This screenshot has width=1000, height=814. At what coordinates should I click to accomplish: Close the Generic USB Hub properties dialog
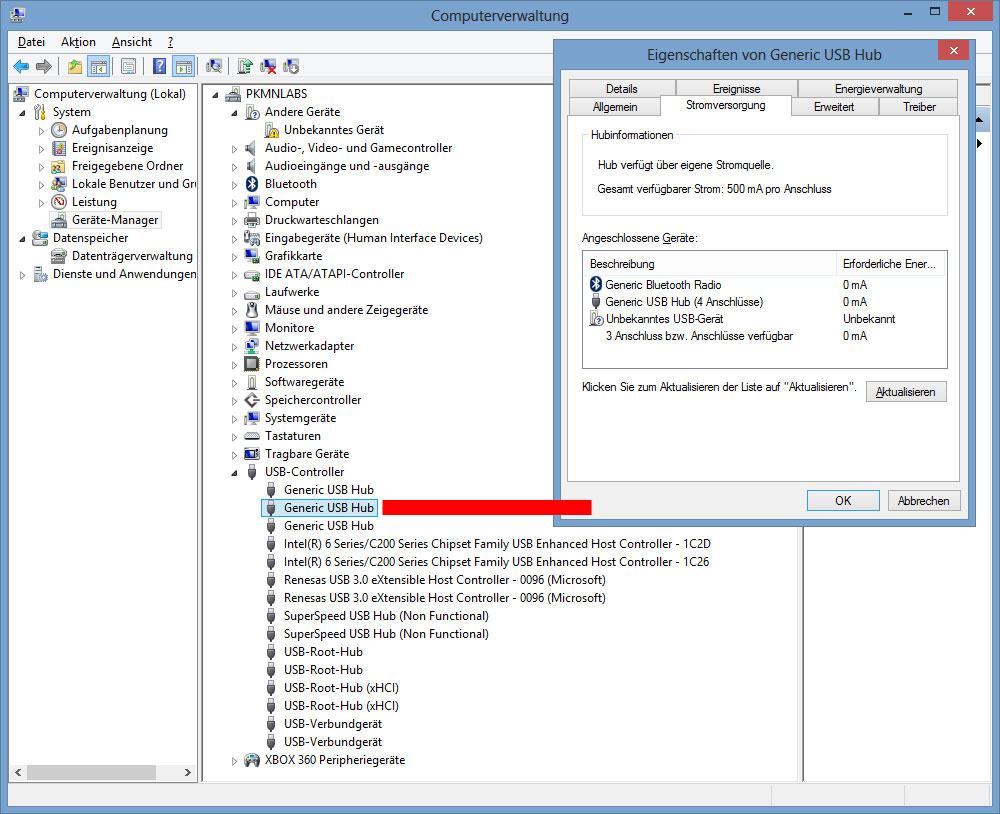pos(953,50)
